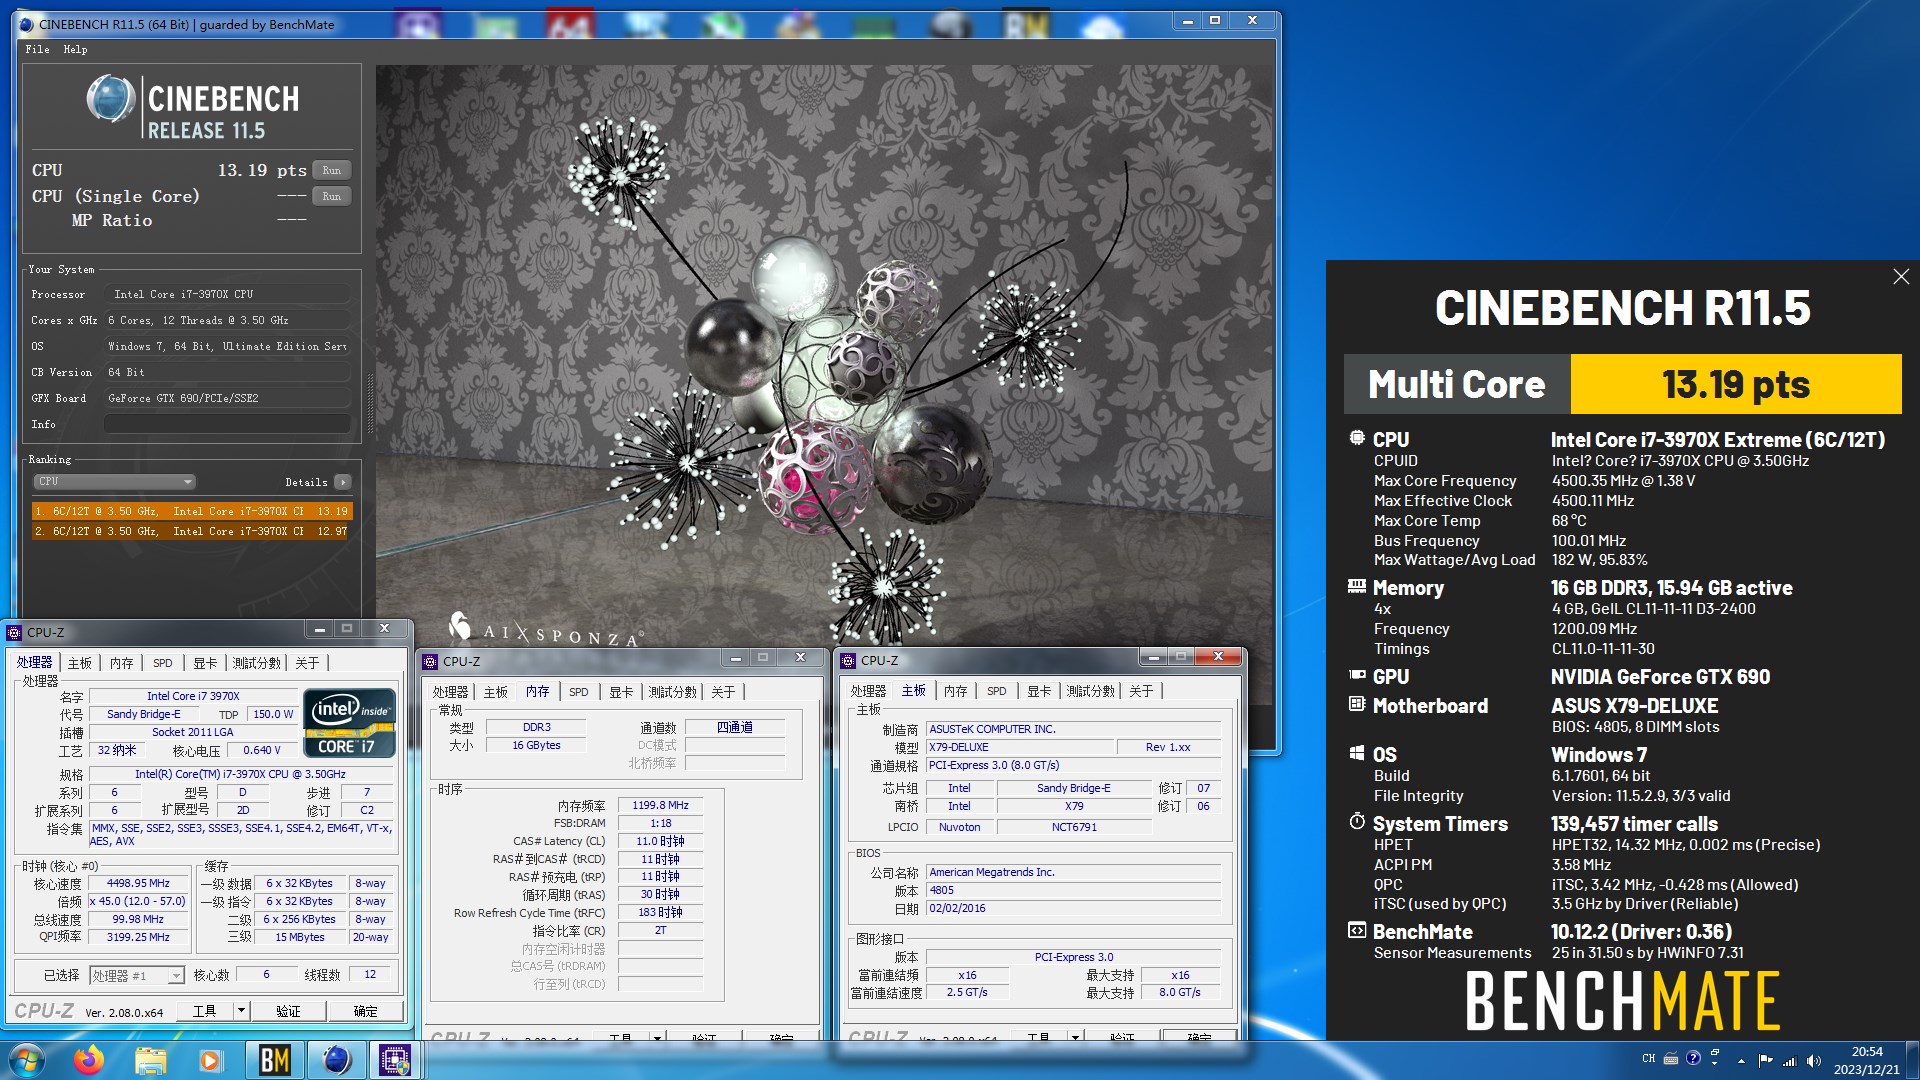Click the CPU-Z memory window title icon
1920x1080 pixels.
click(x=430, y=661)
